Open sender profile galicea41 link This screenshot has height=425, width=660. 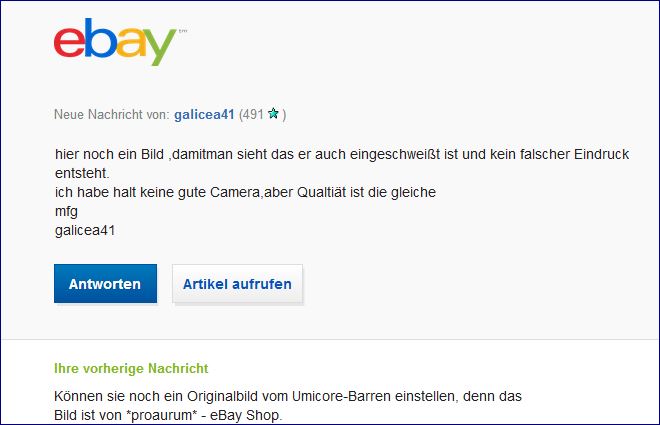click(204, 114)
